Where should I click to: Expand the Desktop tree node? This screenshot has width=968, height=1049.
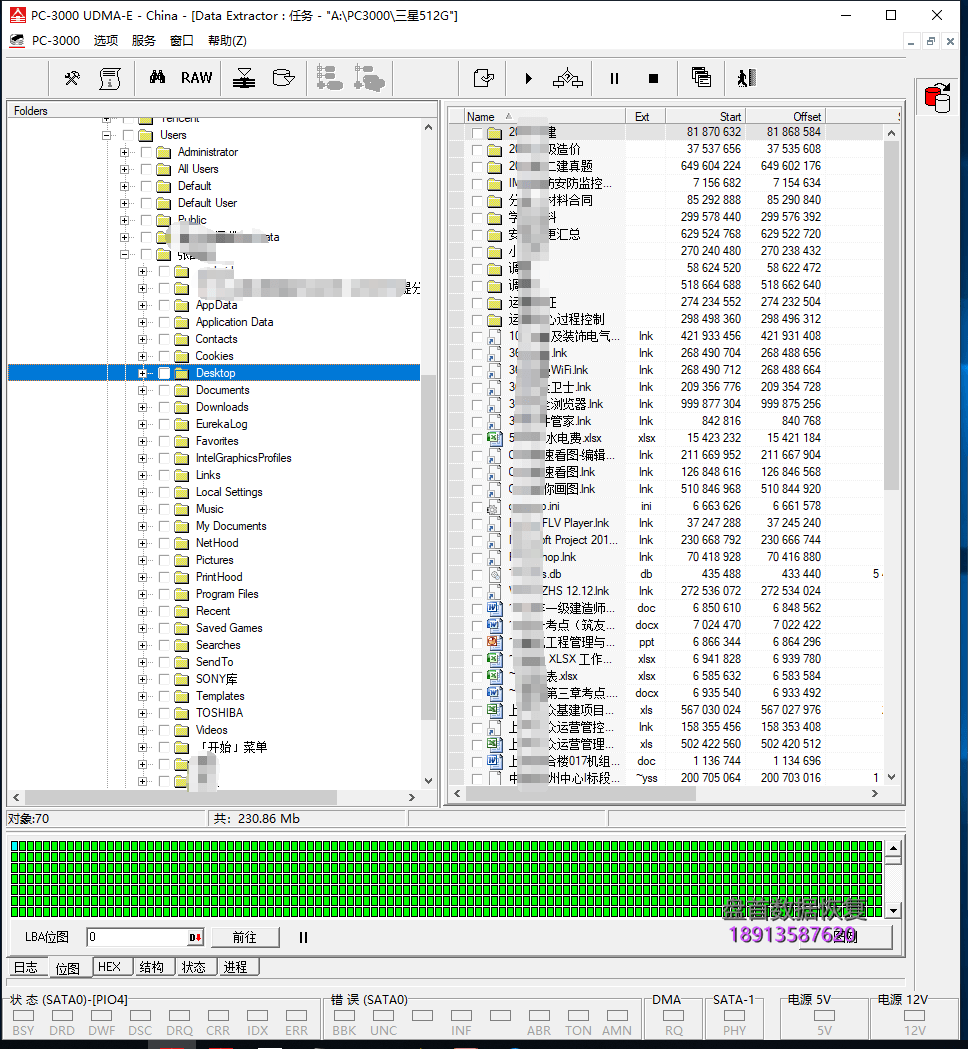pyautogui.click(x=142, y=373)
